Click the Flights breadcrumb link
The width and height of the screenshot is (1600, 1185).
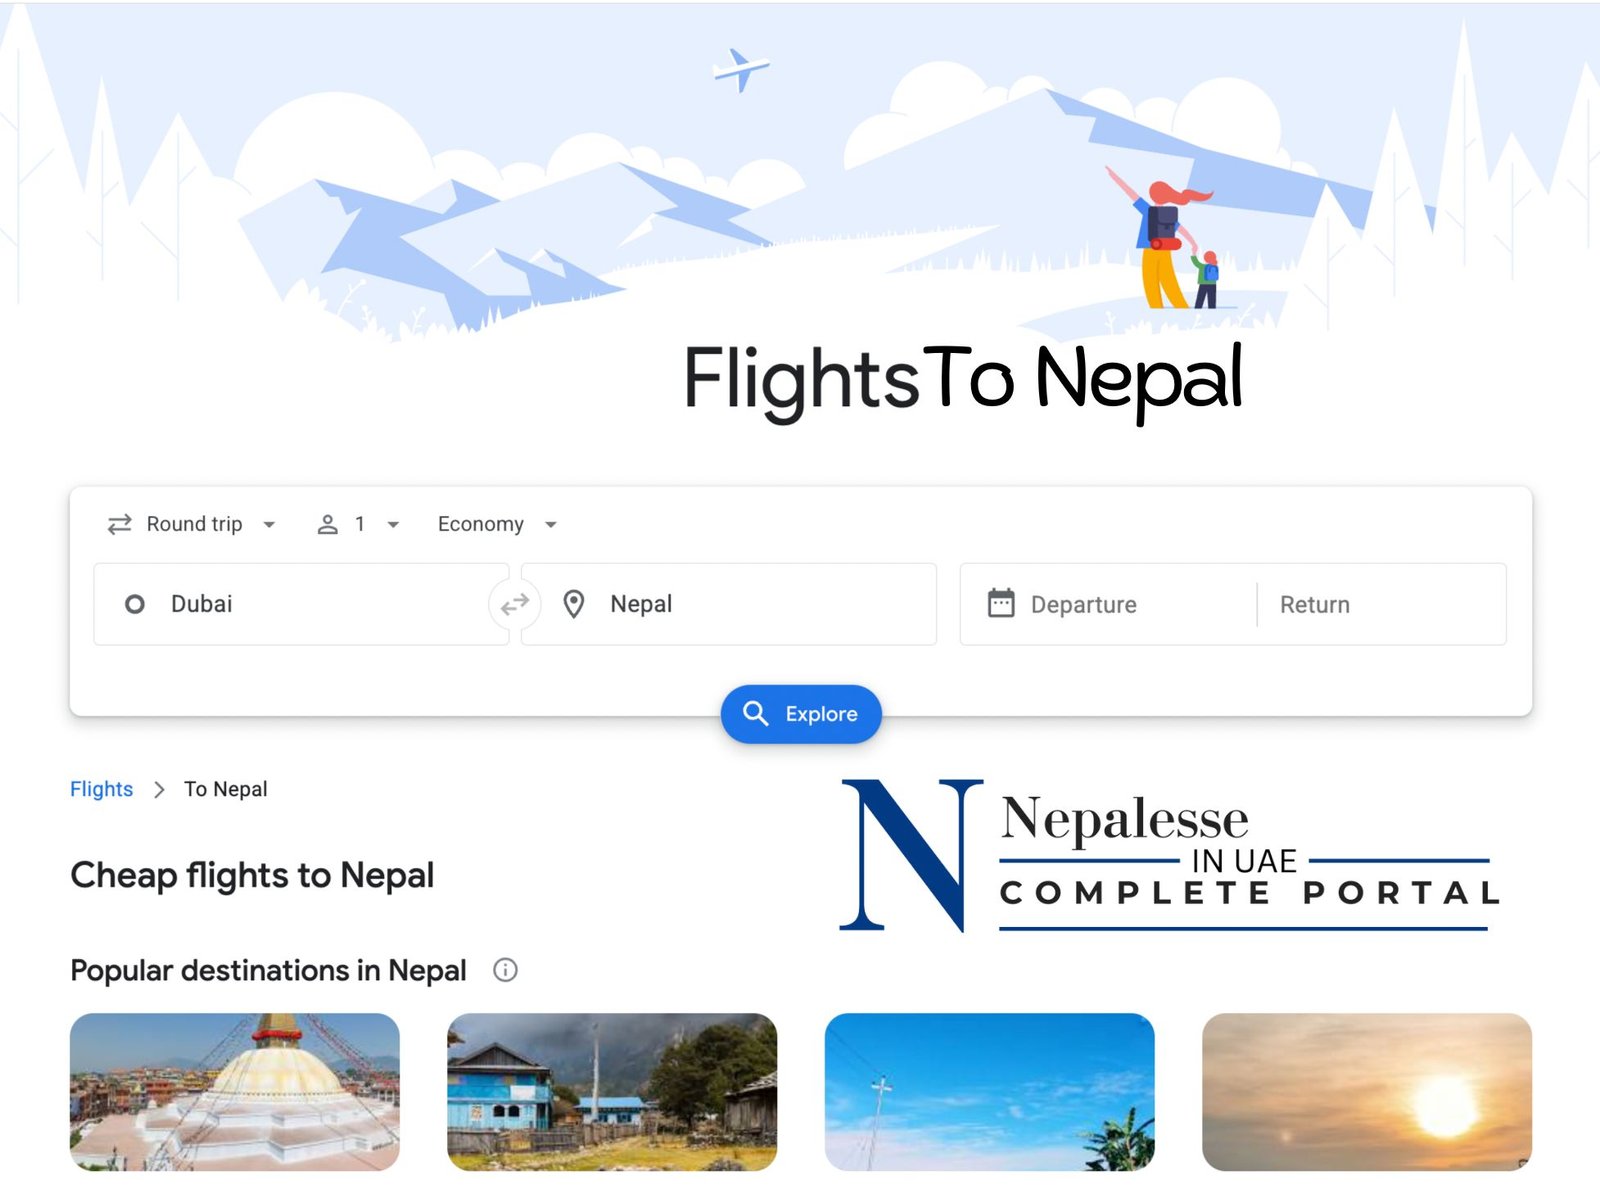click(101, 789)
